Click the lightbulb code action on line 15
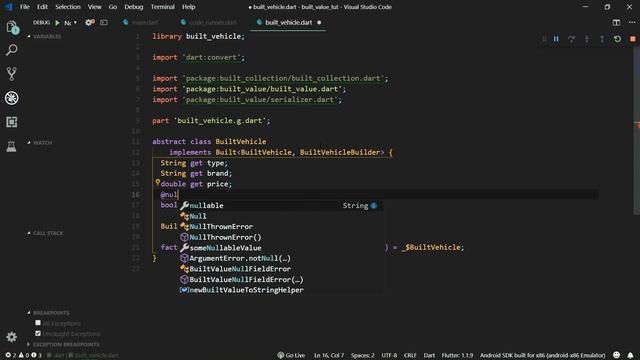The width and height of the screenshot is (640, 360). pos(157,183)
